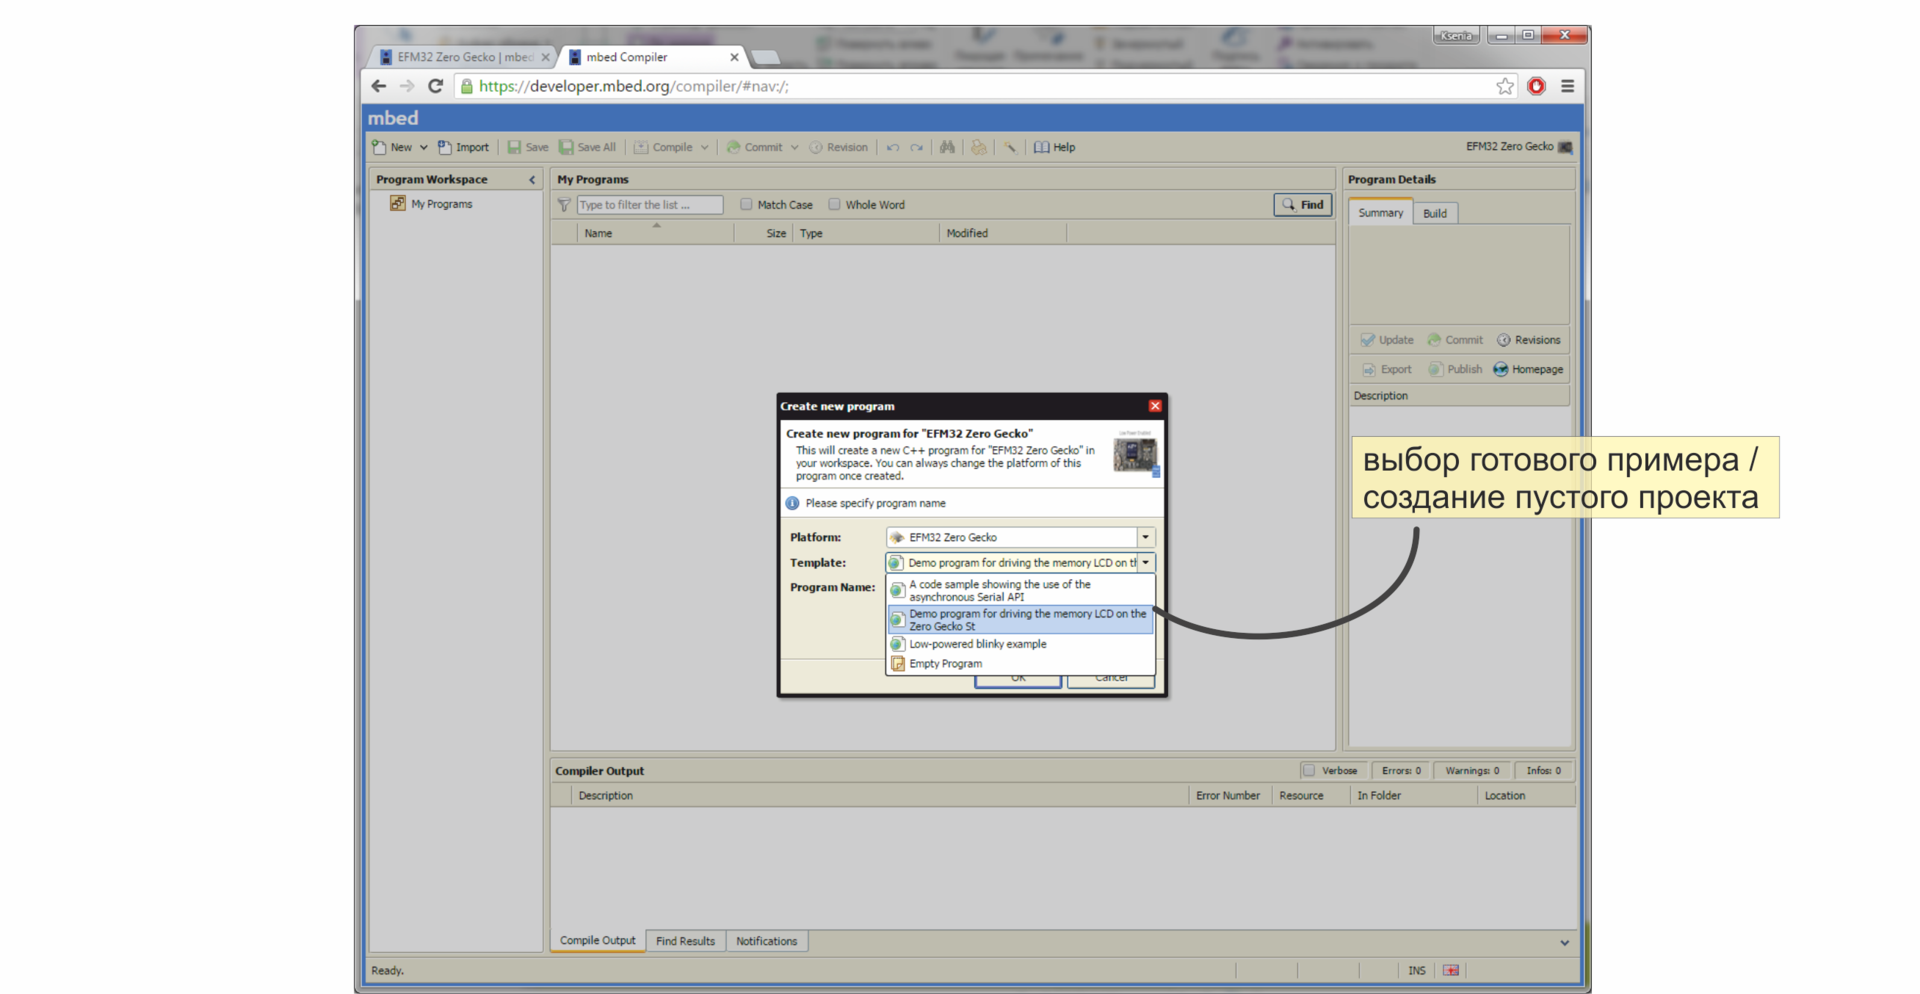Close the Create new program dialog
Viewport: 1920px width, 994px height.
(1155, 406)
